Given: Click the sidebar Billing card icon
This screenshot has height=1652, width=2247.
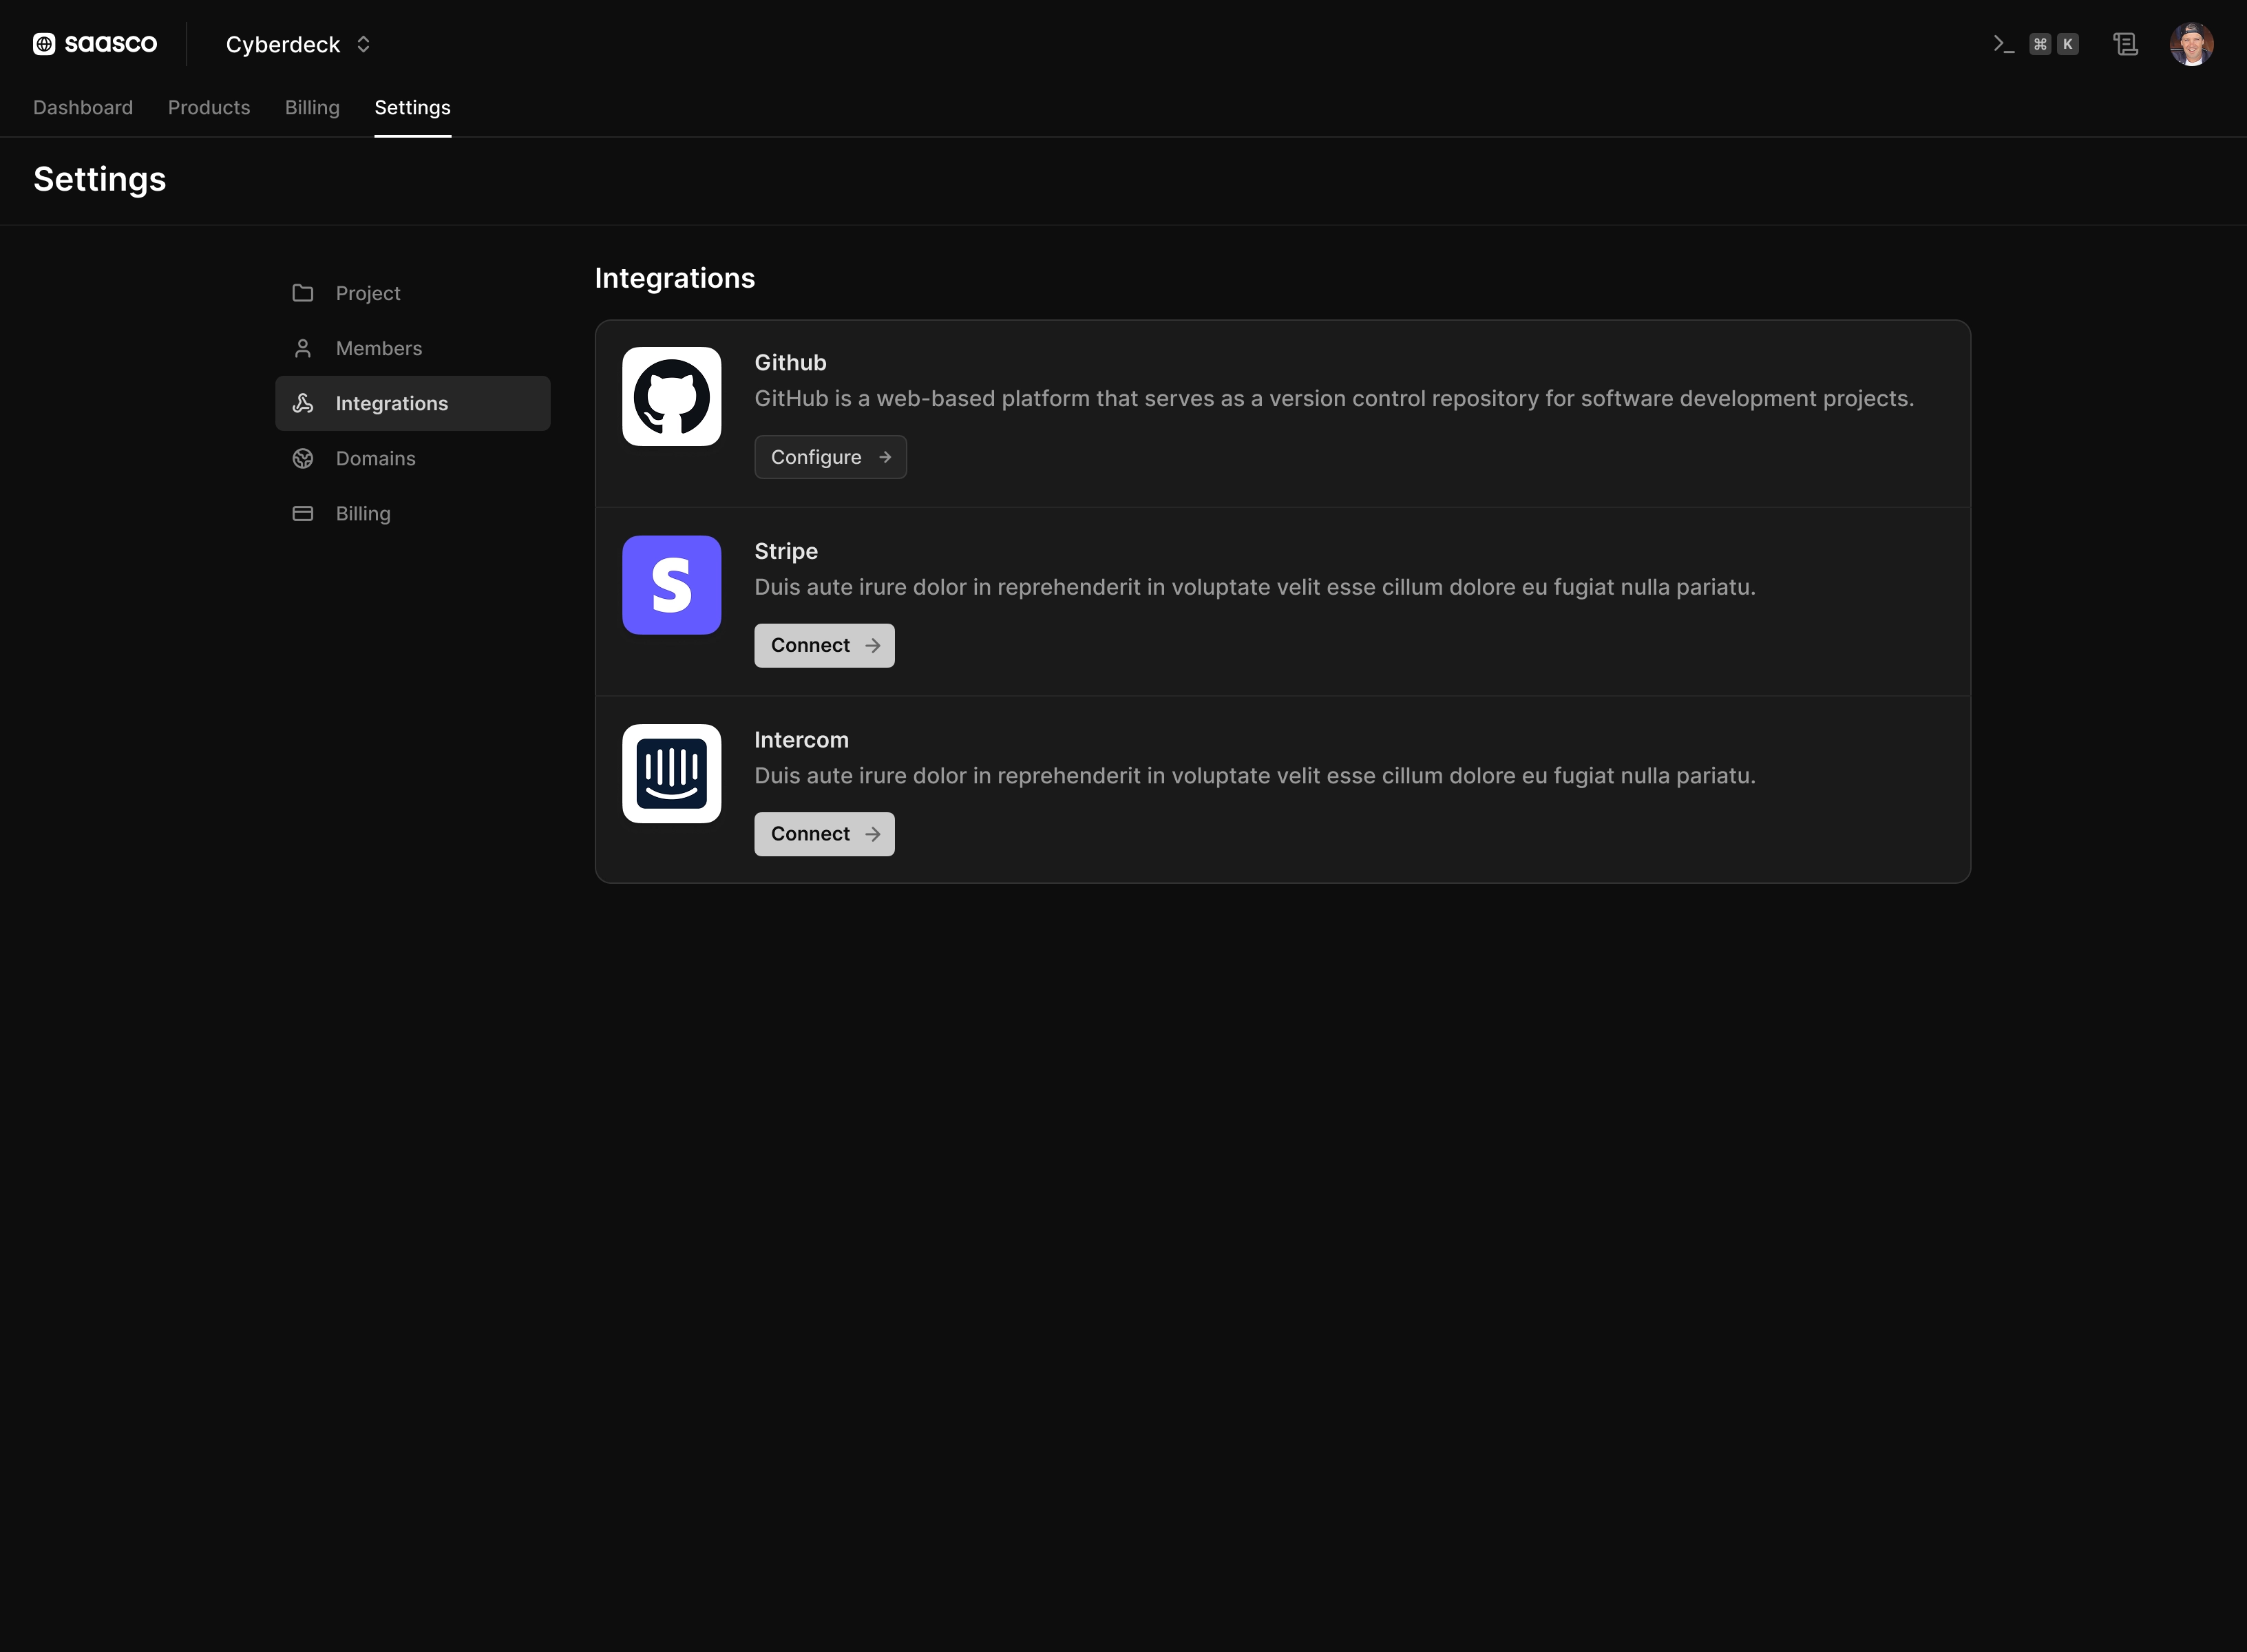Looking at the screenshot, I should point(303,513).
